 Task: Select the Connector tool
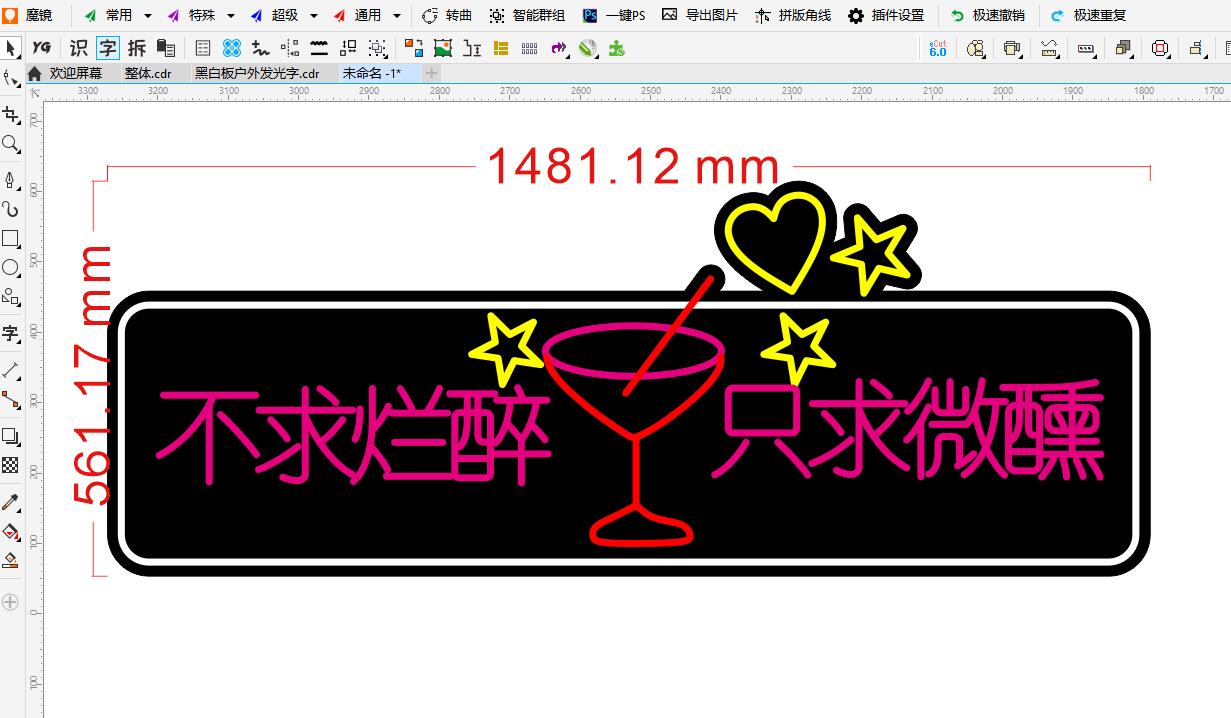(x=10, y=400)
